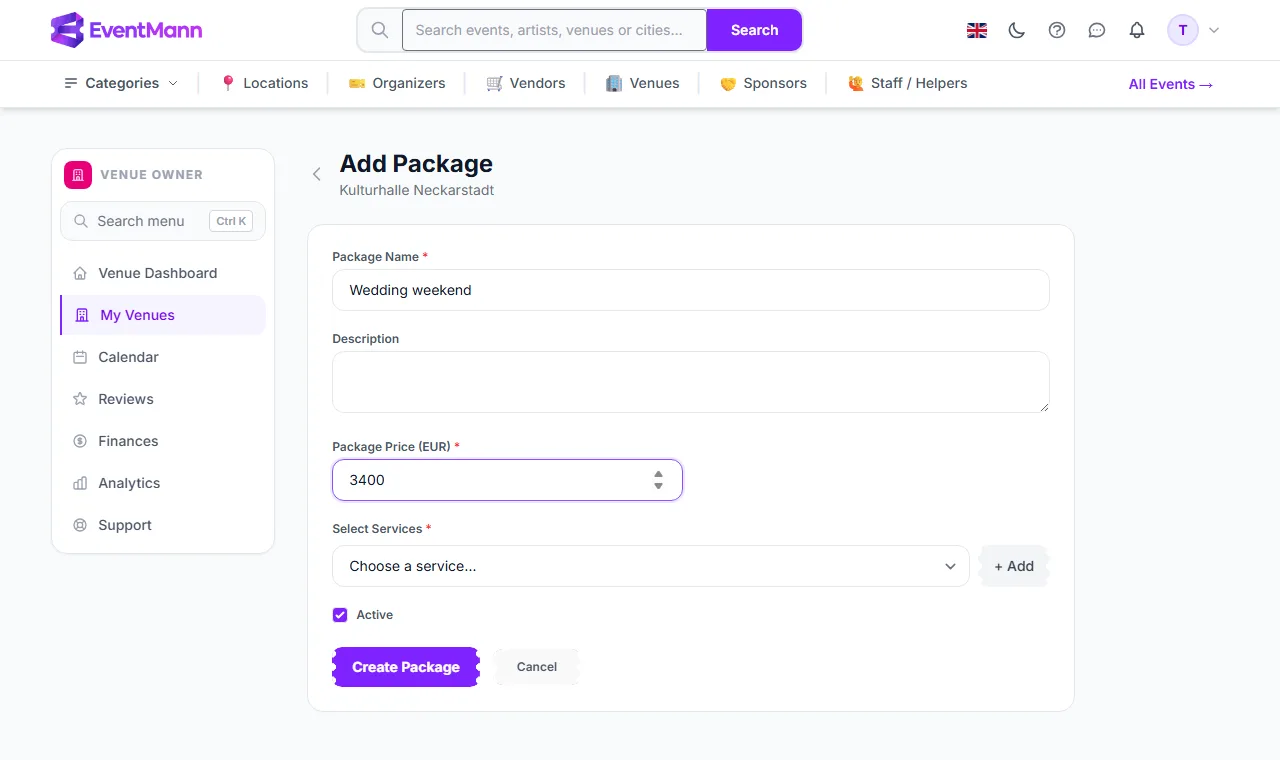Click the Venue Owner pink badge icon
Image resolution: width=1280 pixels, height=760 pixels.
tap(78, 174)
